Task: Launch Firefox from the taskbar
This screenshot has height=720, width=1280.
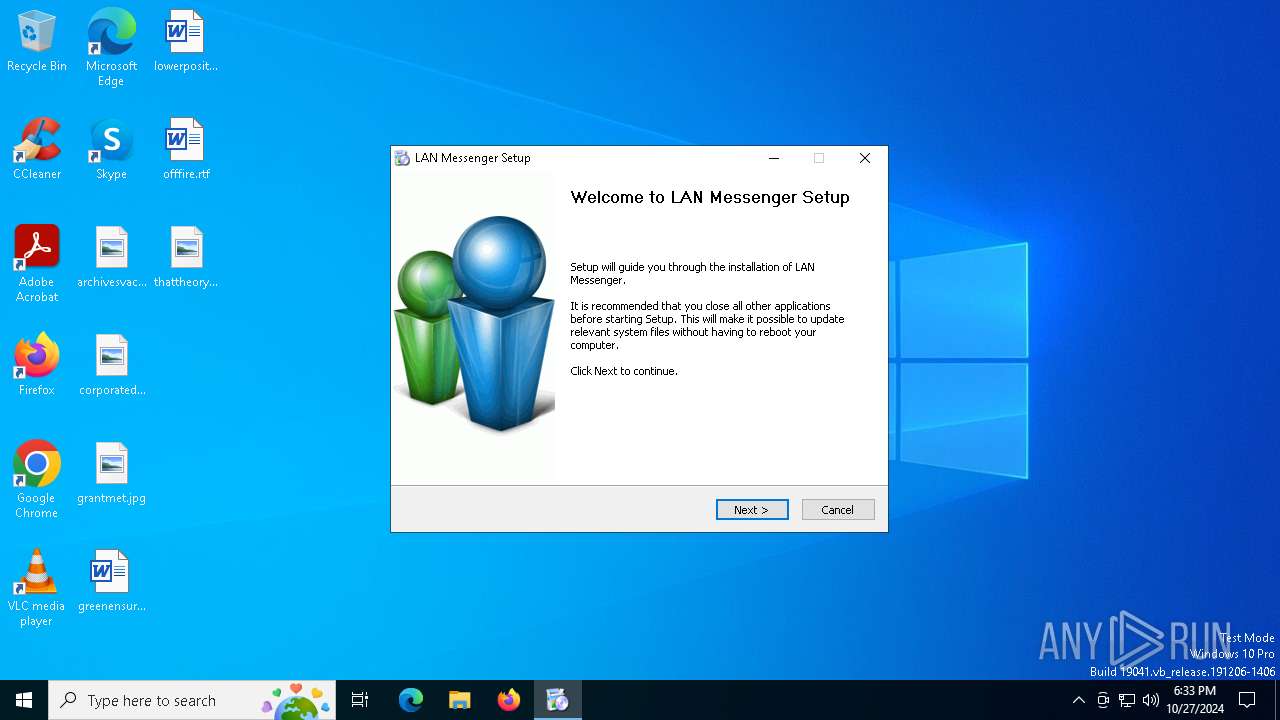Action: pos(509,700)
